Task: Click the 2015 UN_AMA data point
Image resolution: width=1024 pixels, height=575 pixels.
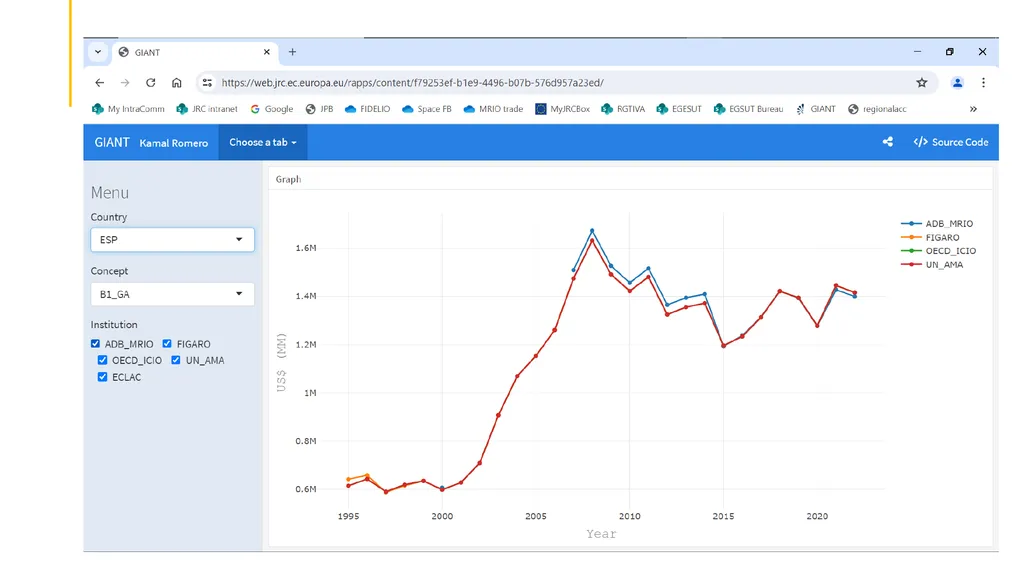Action: (x=724, y=346)
